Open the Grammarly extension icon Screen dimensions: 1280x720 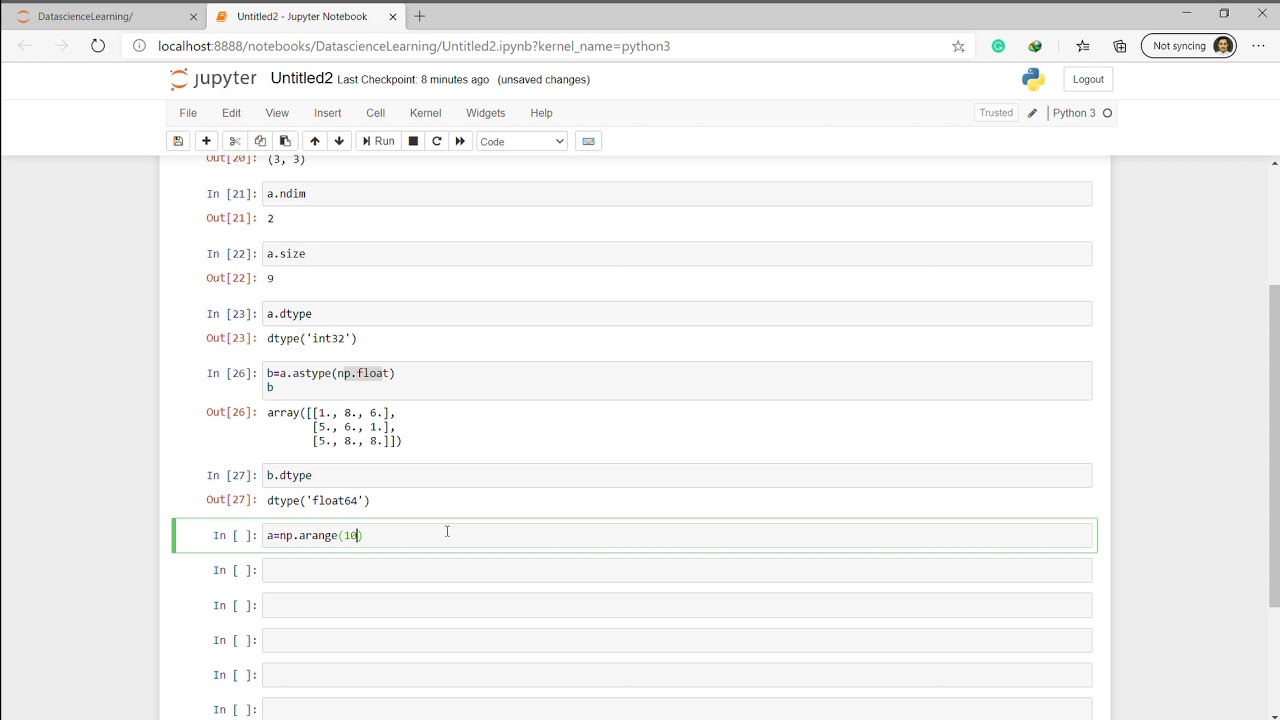pos(998,46)
